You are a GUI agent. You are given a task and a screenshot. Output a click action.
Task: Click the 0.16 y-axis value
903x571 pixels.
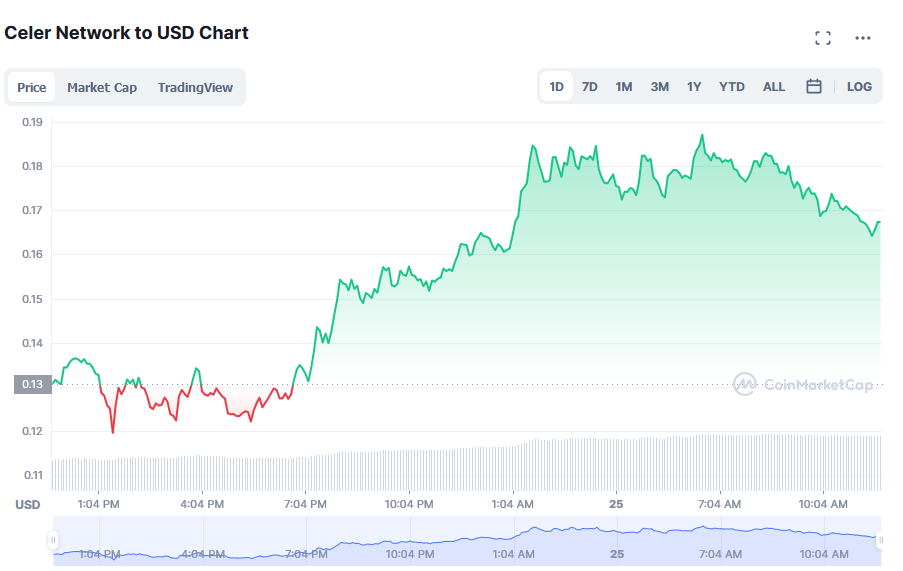(x=32, y=254)
